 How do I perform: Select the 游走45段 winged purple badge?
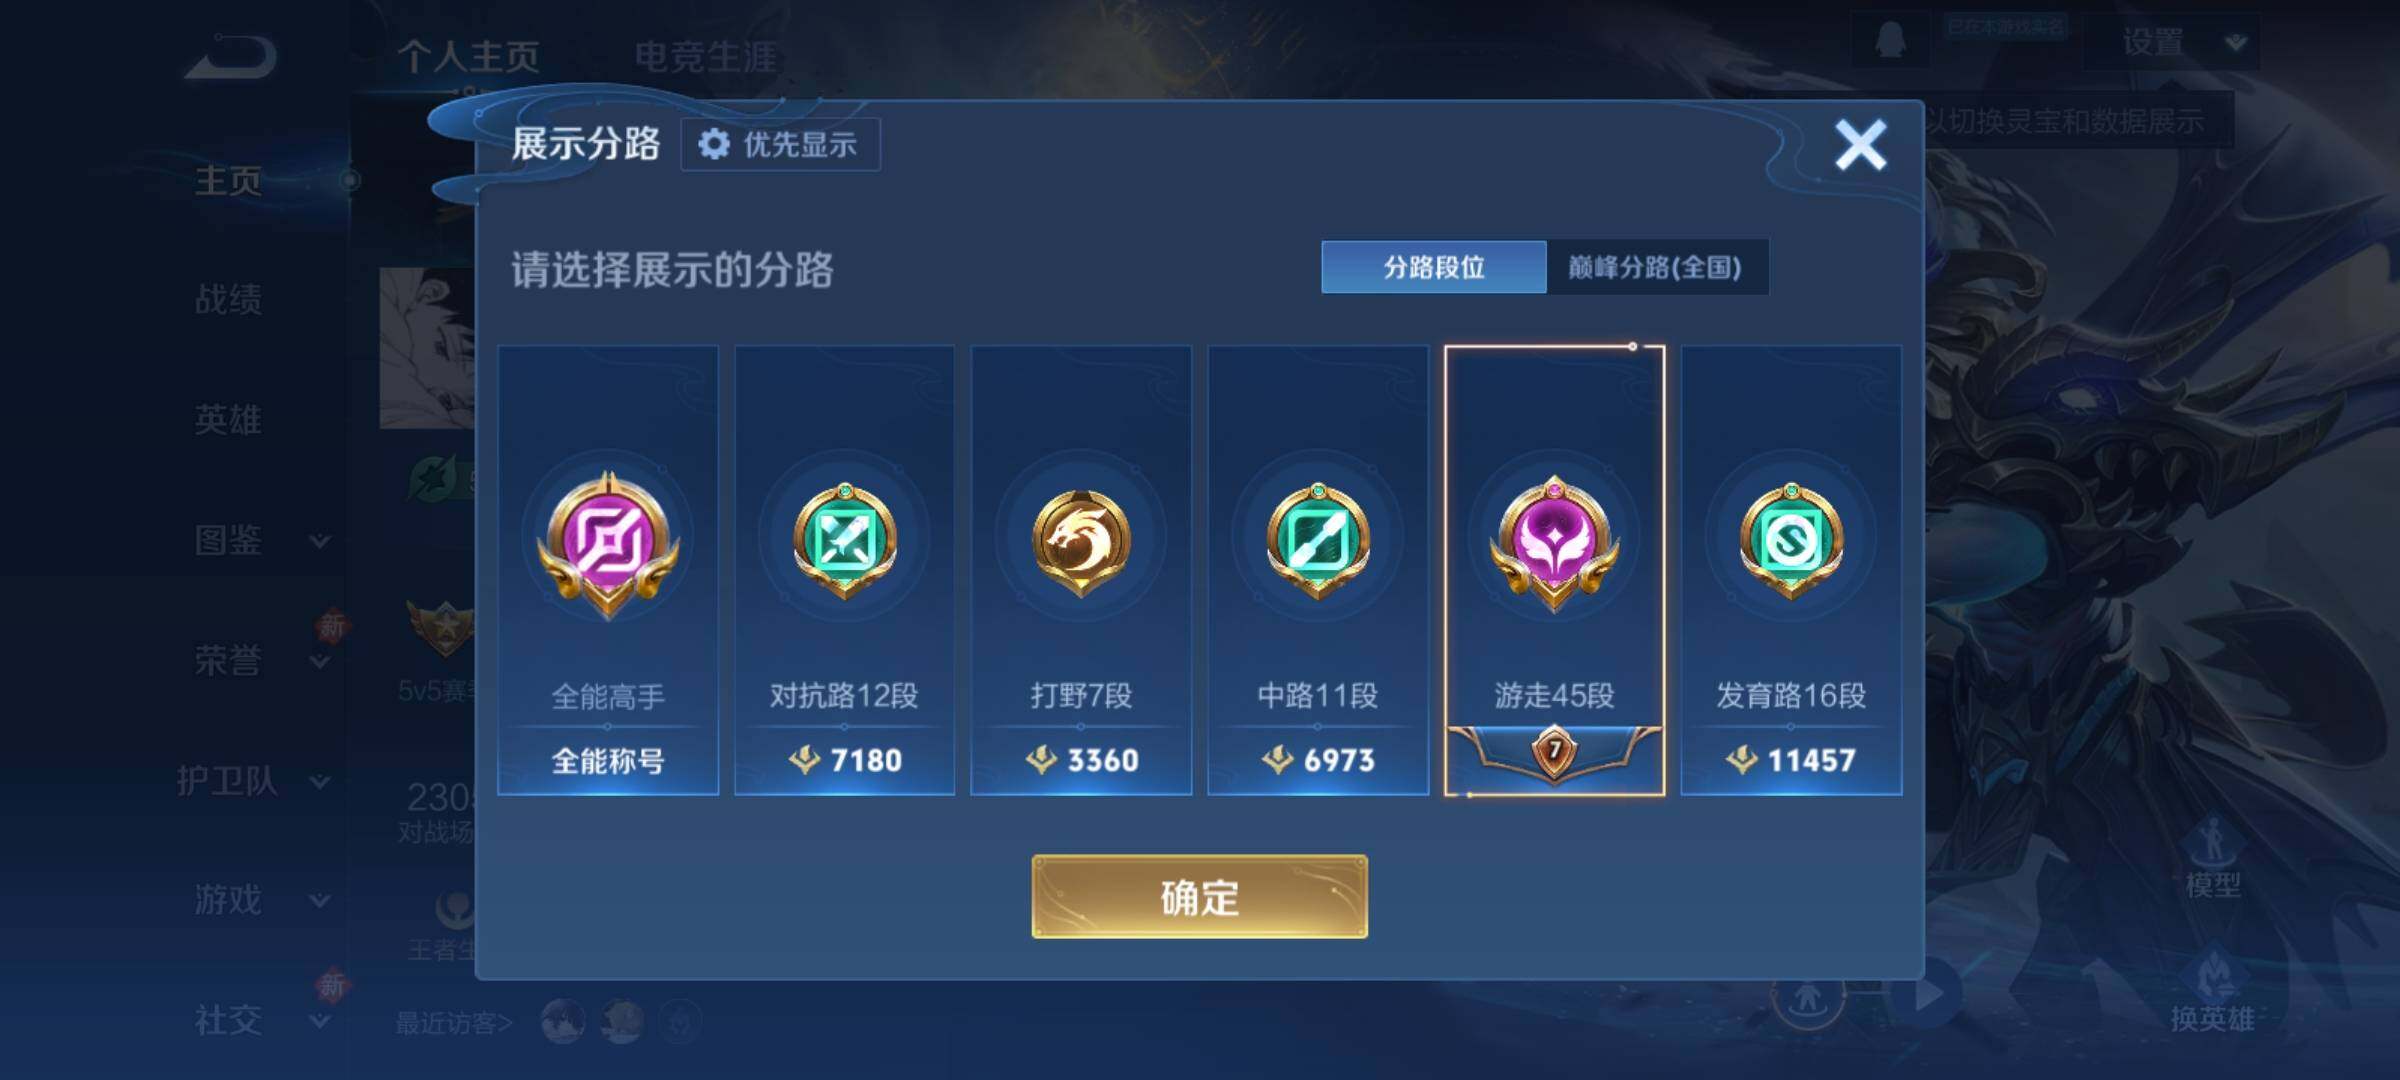click(x=1554, y=543)
